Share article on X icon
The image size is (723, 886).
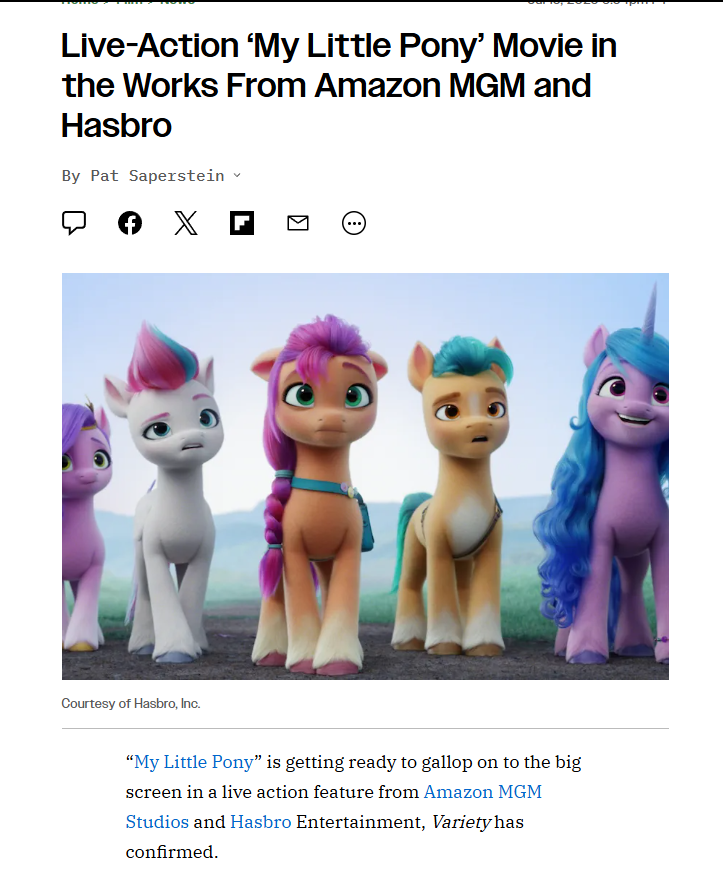click(186, 223)
